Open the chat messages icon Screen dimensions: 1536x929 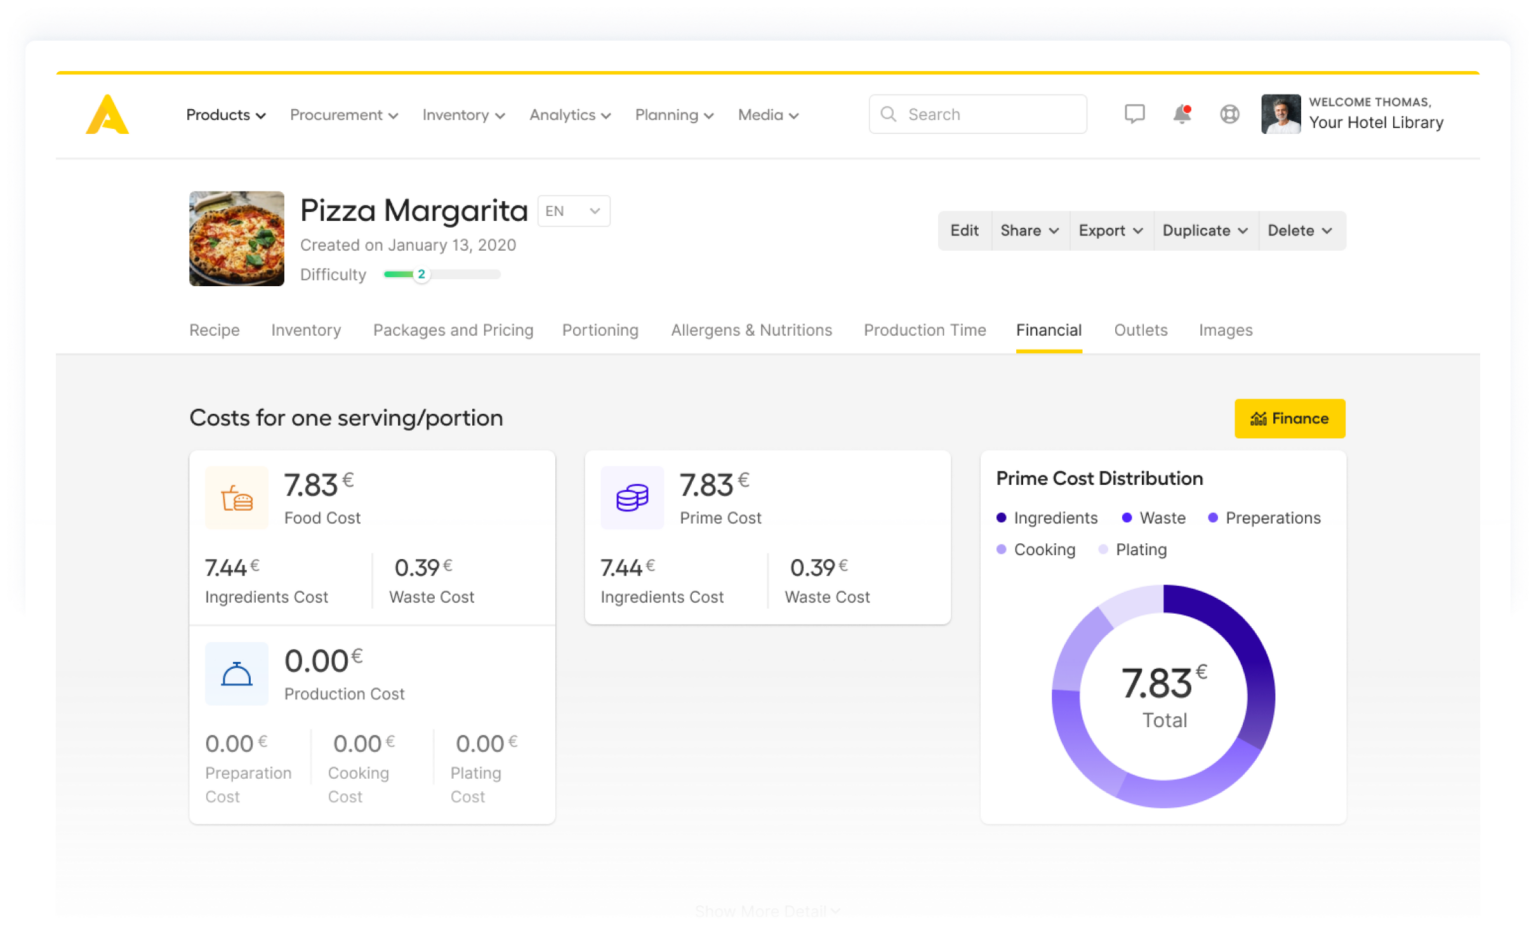click(x=1134, y=114)
